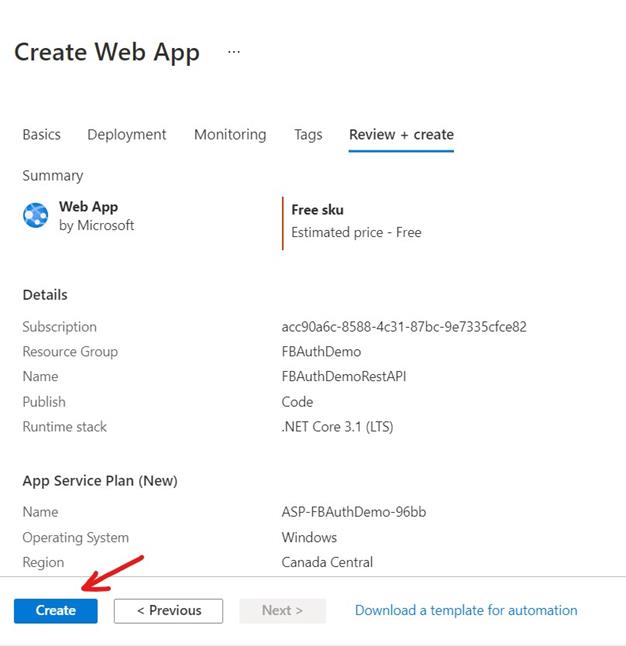Click the Web App globe icon
Screen dimensions: 626x646
pos(35,215)
